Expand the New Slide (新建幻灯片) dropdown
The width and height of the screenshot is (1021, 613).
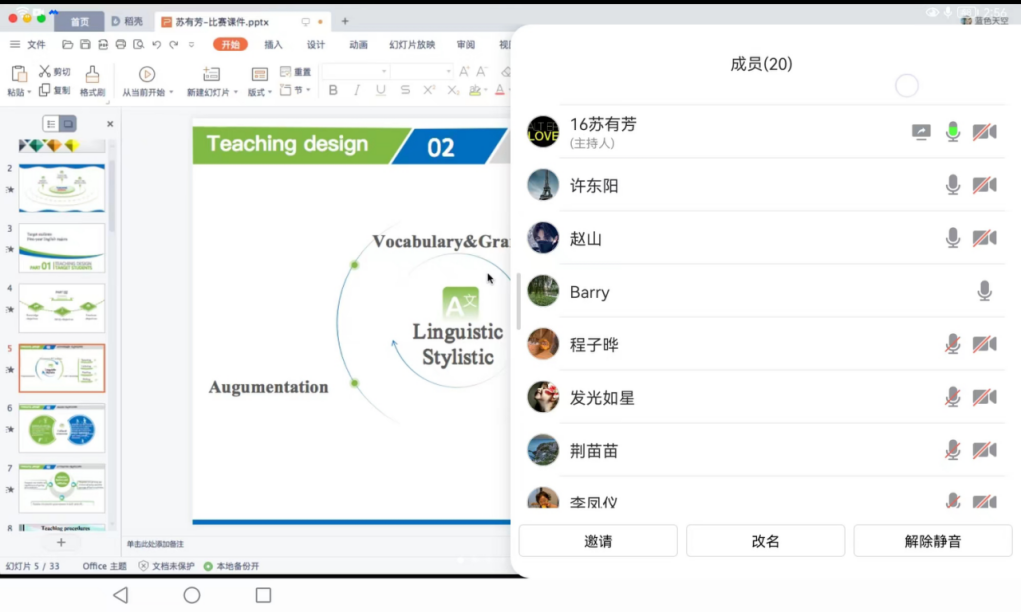[236, 93]
